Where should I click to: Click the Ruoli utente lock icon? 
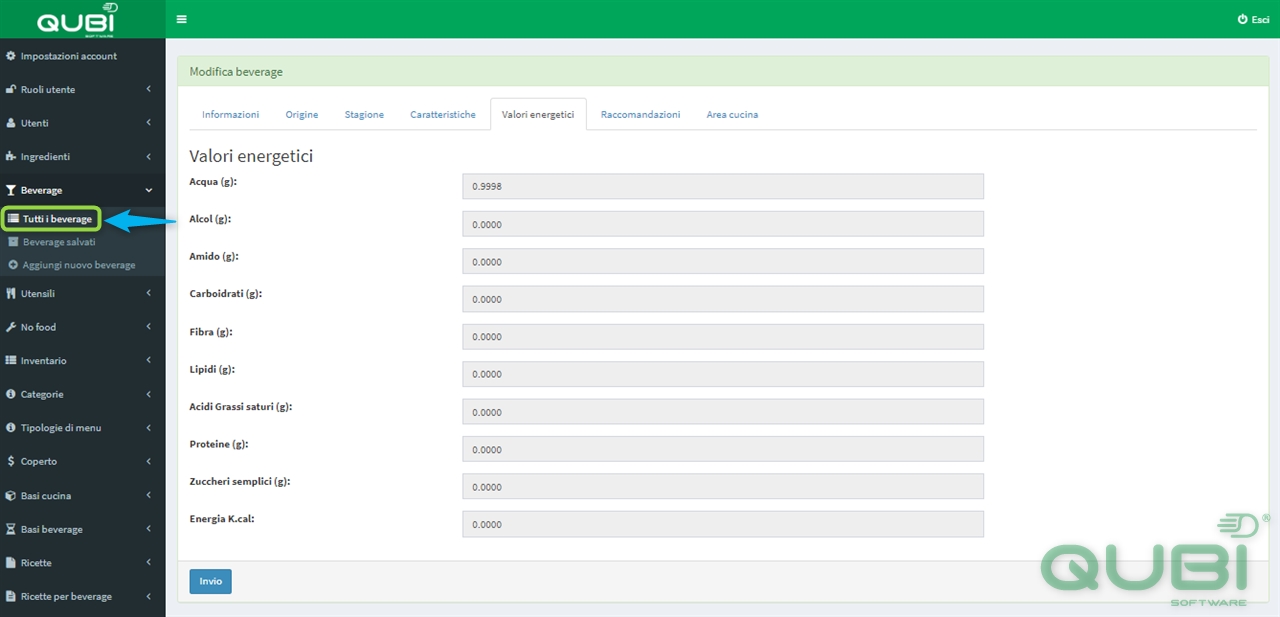(x=11, y=90)
